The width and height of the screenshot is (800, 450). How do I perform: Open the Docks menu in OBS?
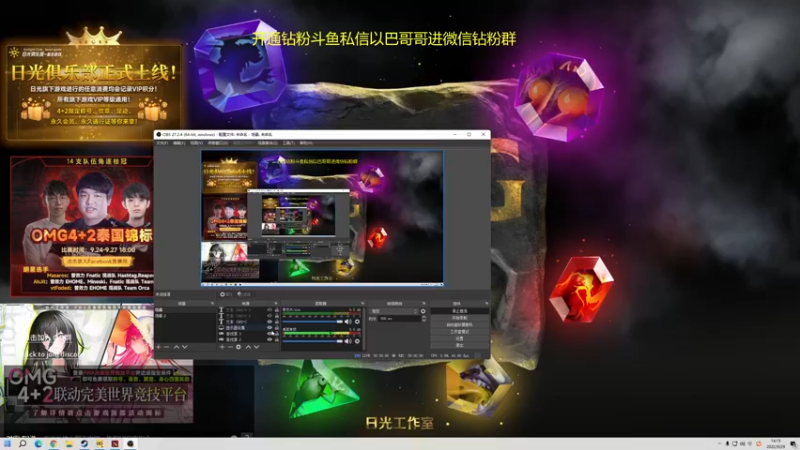point(217,143)
